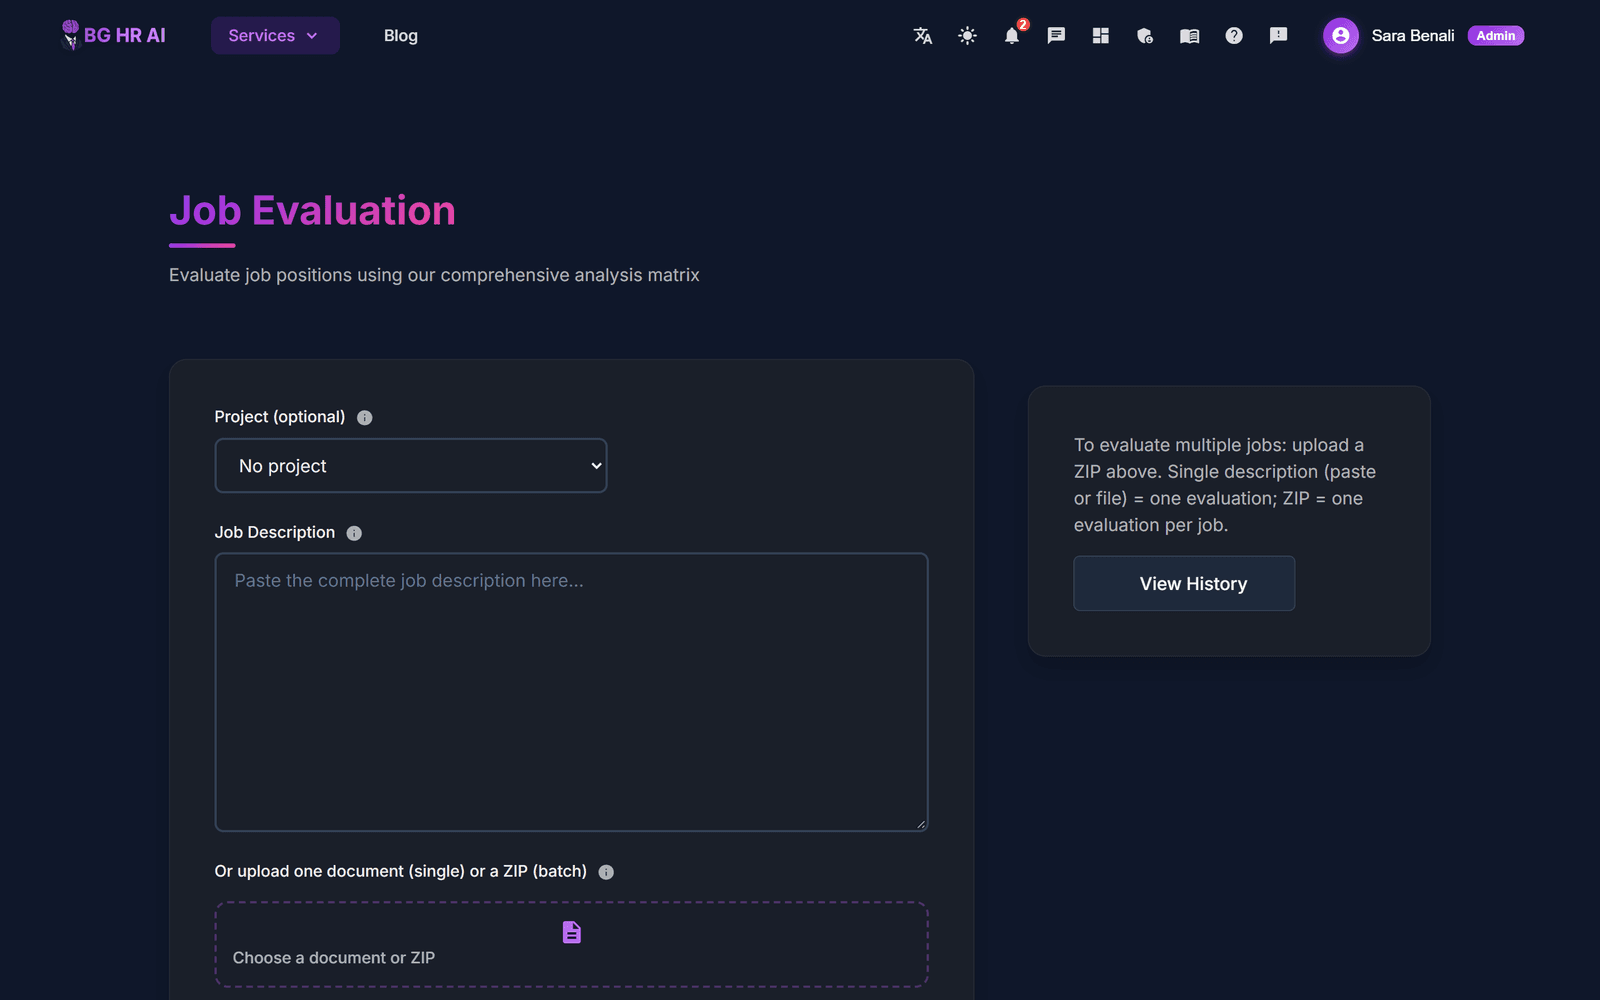Open the chat messages icon
Screen dimensions: 1600x1000
1056,36
